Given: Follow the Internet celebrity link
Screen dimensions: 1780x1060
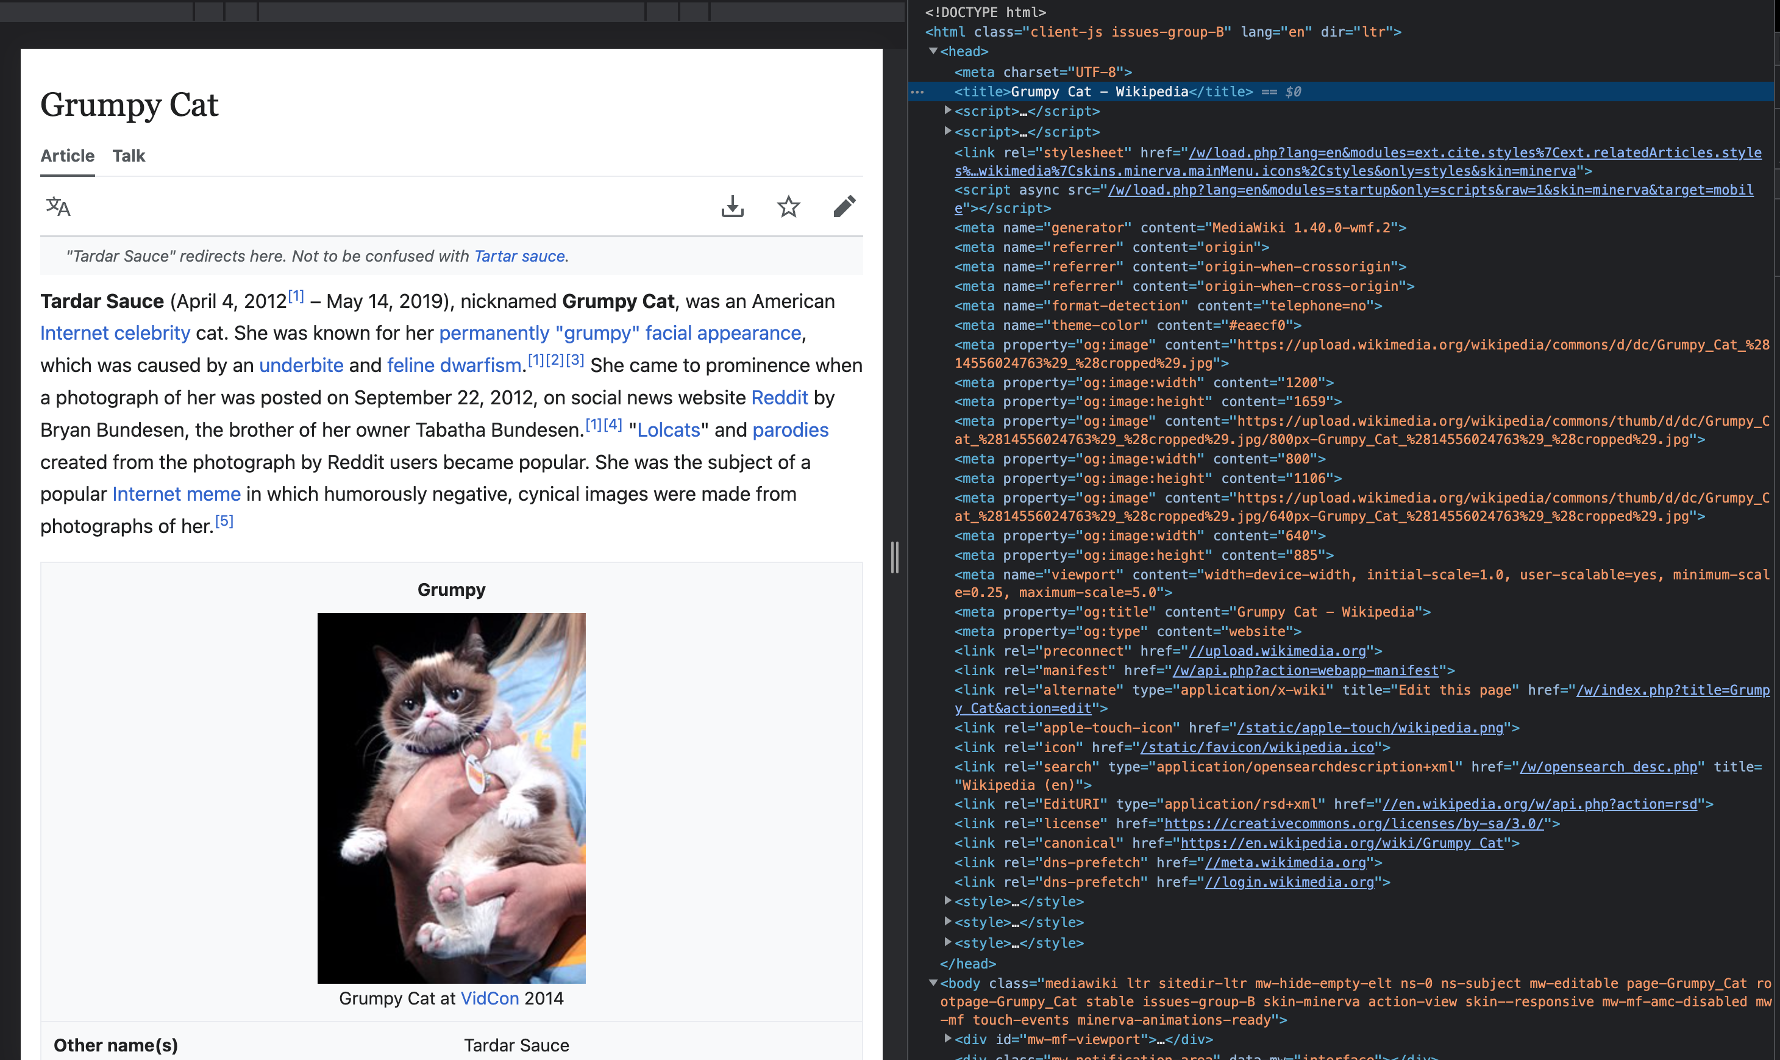Looking at the screenshot, I should (115, 333).
